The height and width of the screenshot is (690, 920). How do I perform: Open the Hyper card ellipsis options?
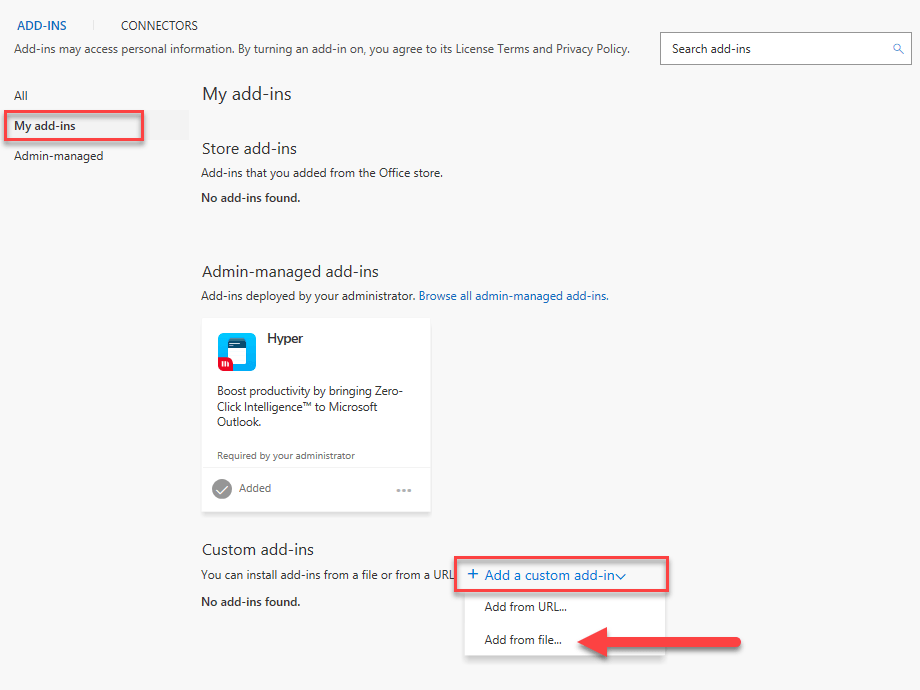tap(404, 490)
